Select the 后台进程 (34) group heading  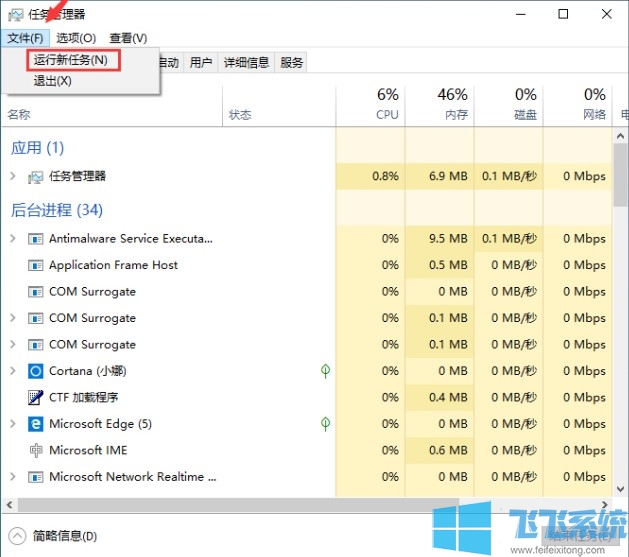57,210
